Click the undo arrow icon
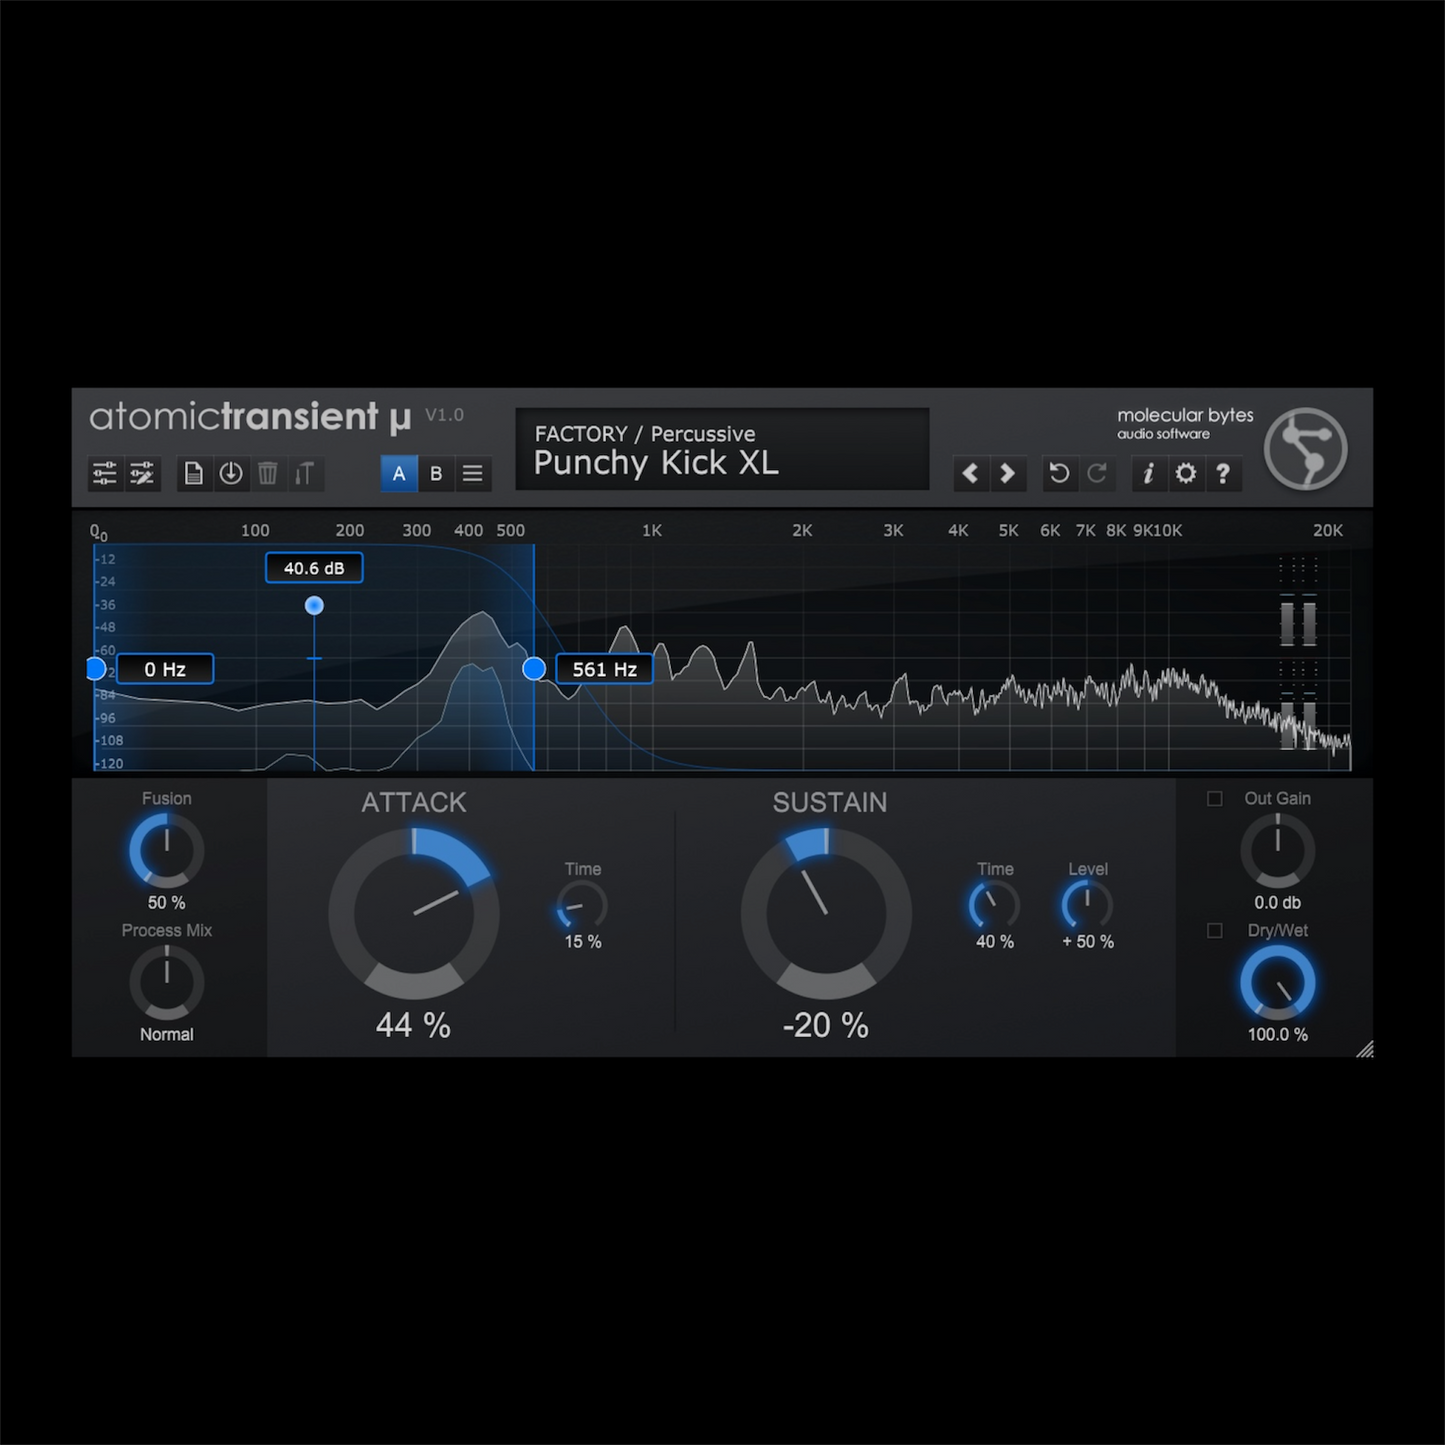The height and width of the screenshot is (1445, 1445). 1059,473
